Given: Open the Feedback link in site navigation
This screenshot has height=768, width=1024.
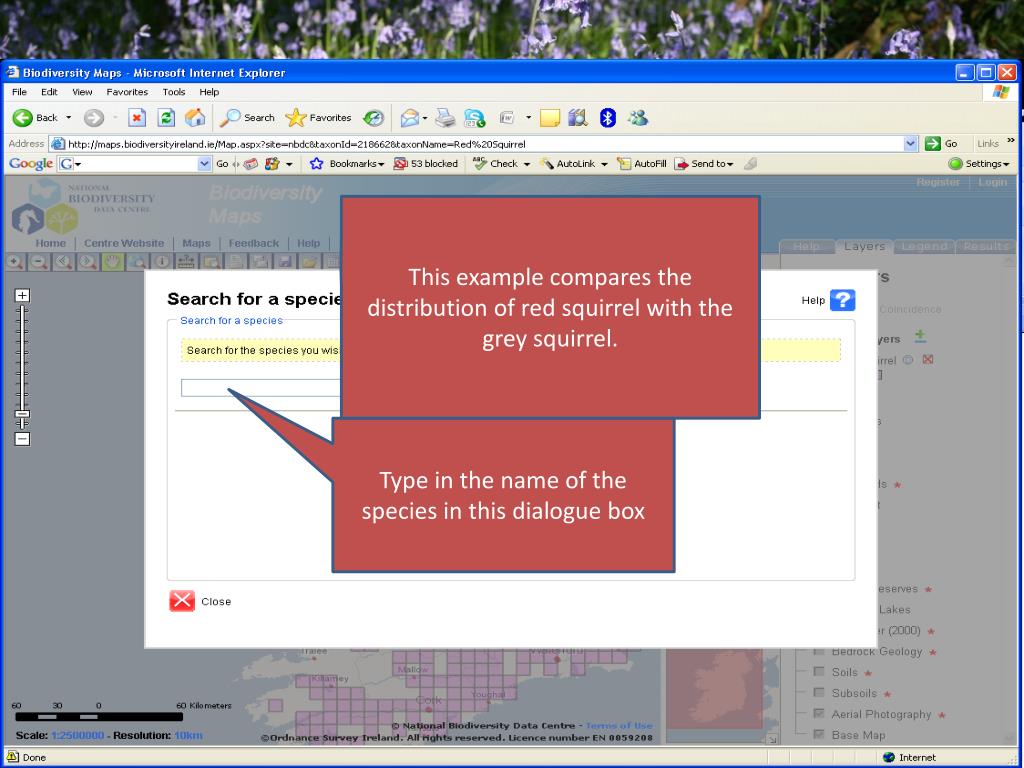Looking at the screenshot, I should [253, 243].
